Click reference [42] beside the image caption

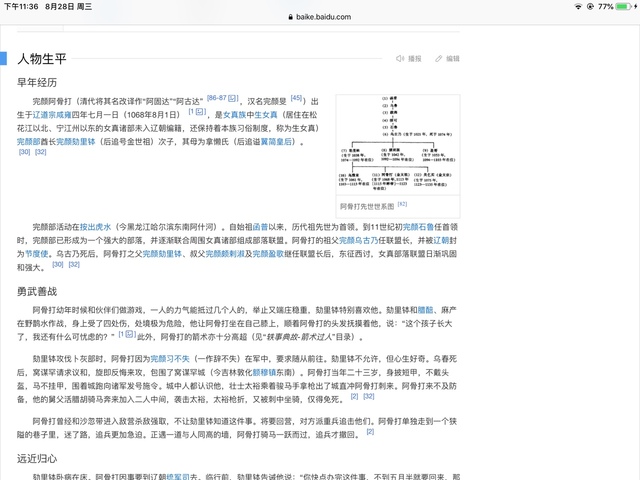coord(402,204)
